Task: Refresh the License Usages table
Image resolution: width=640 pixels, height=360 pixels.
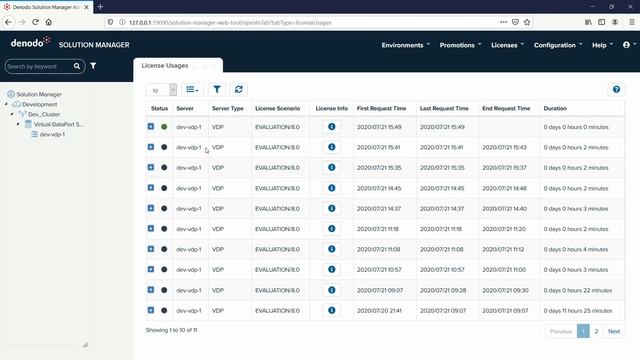Action: click(x=239, y=89)
